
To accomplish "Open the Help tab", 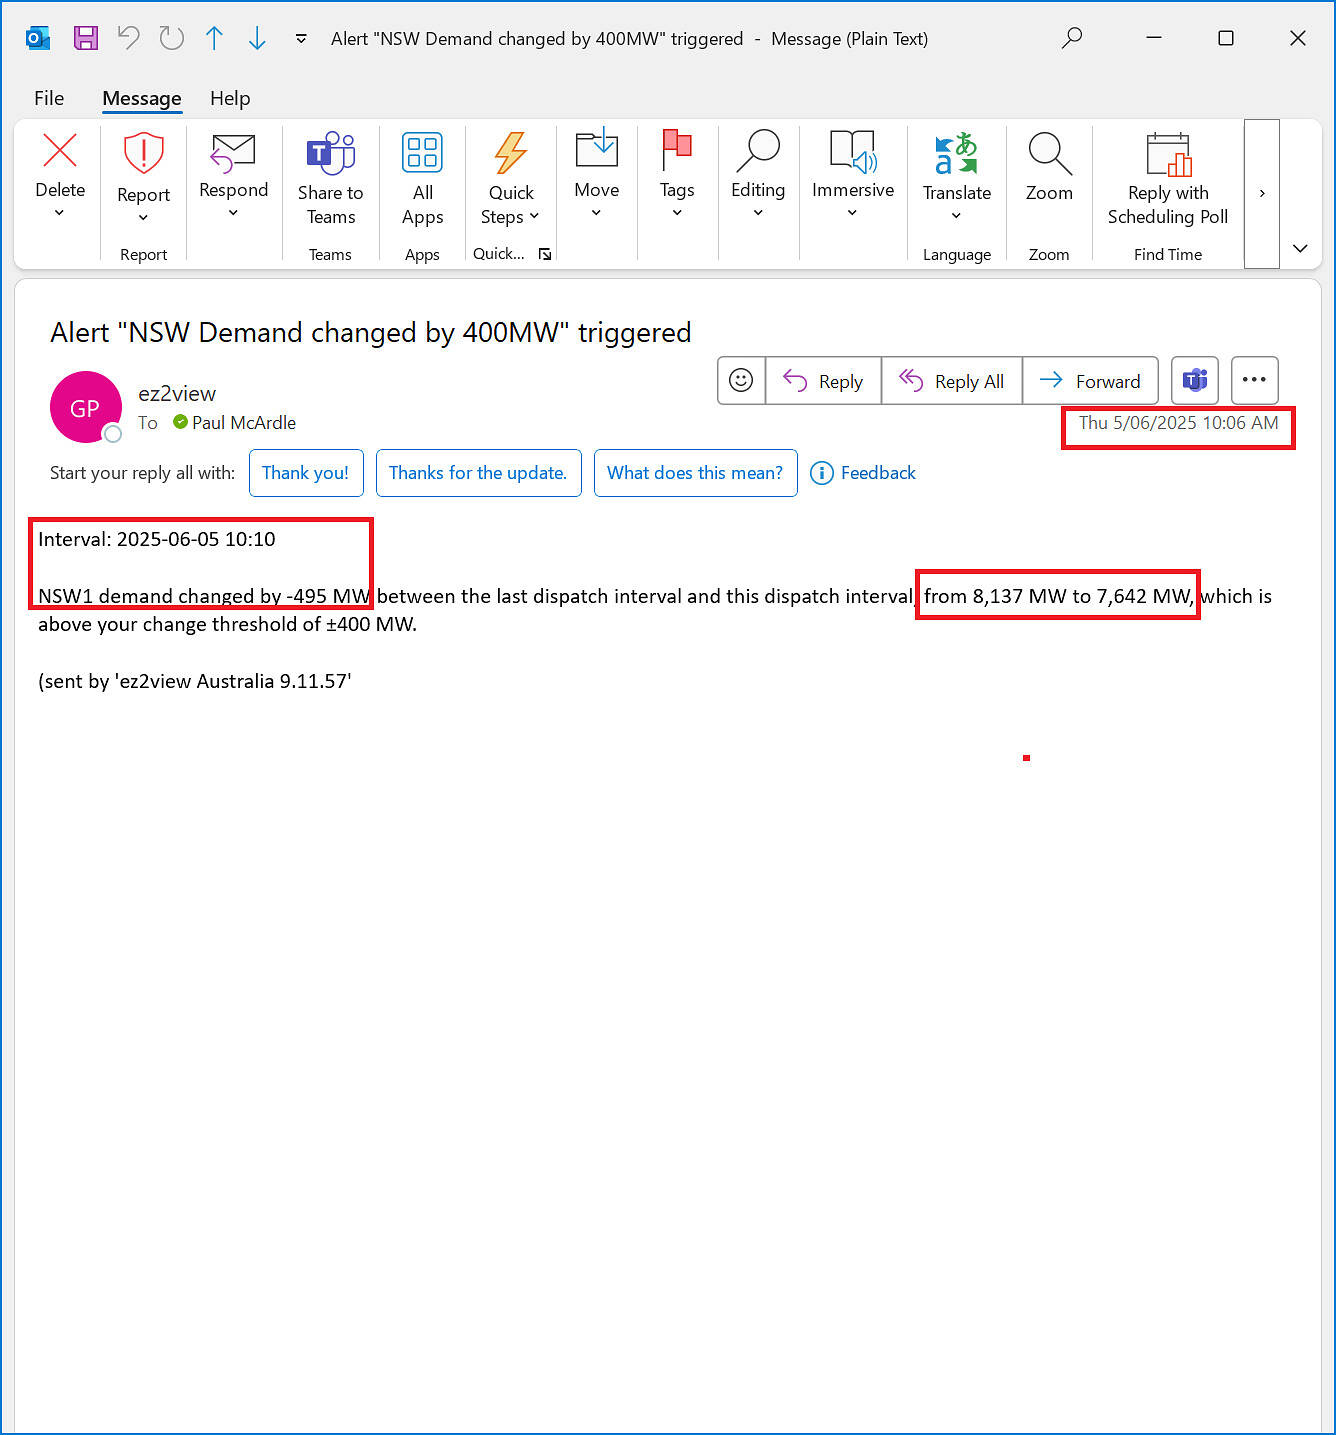I will pyautogui.click(x=230, y=98).
